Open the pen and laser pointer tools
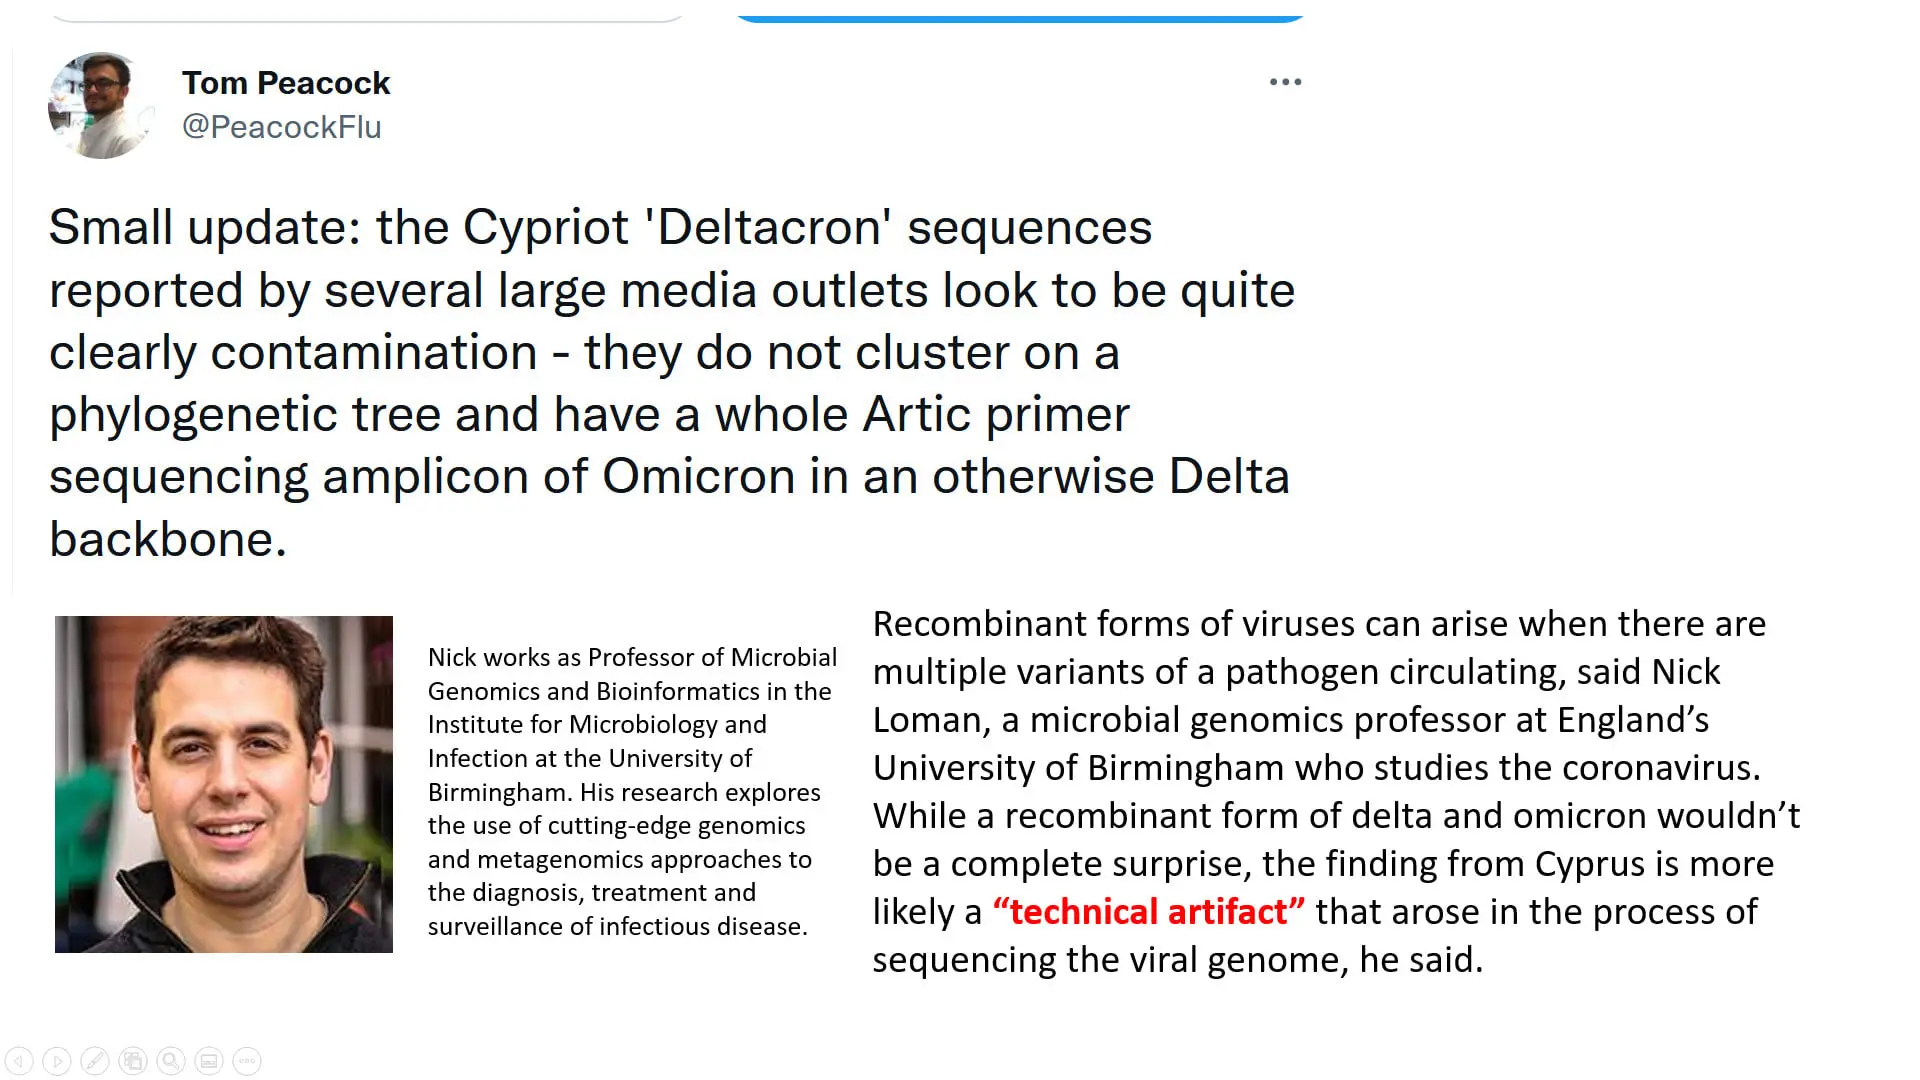 click(95, 1060)
